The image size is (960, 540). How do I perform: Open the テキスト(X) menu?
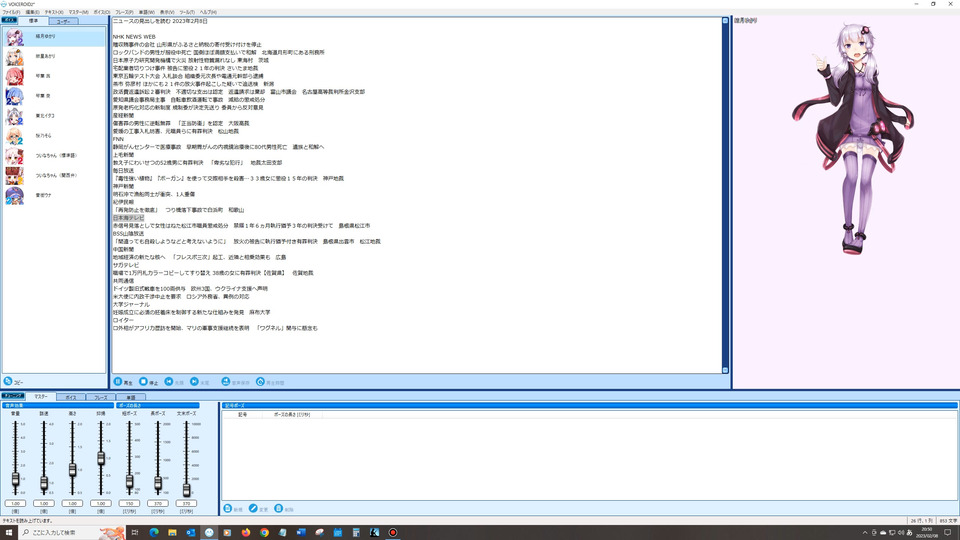[54, 12]
